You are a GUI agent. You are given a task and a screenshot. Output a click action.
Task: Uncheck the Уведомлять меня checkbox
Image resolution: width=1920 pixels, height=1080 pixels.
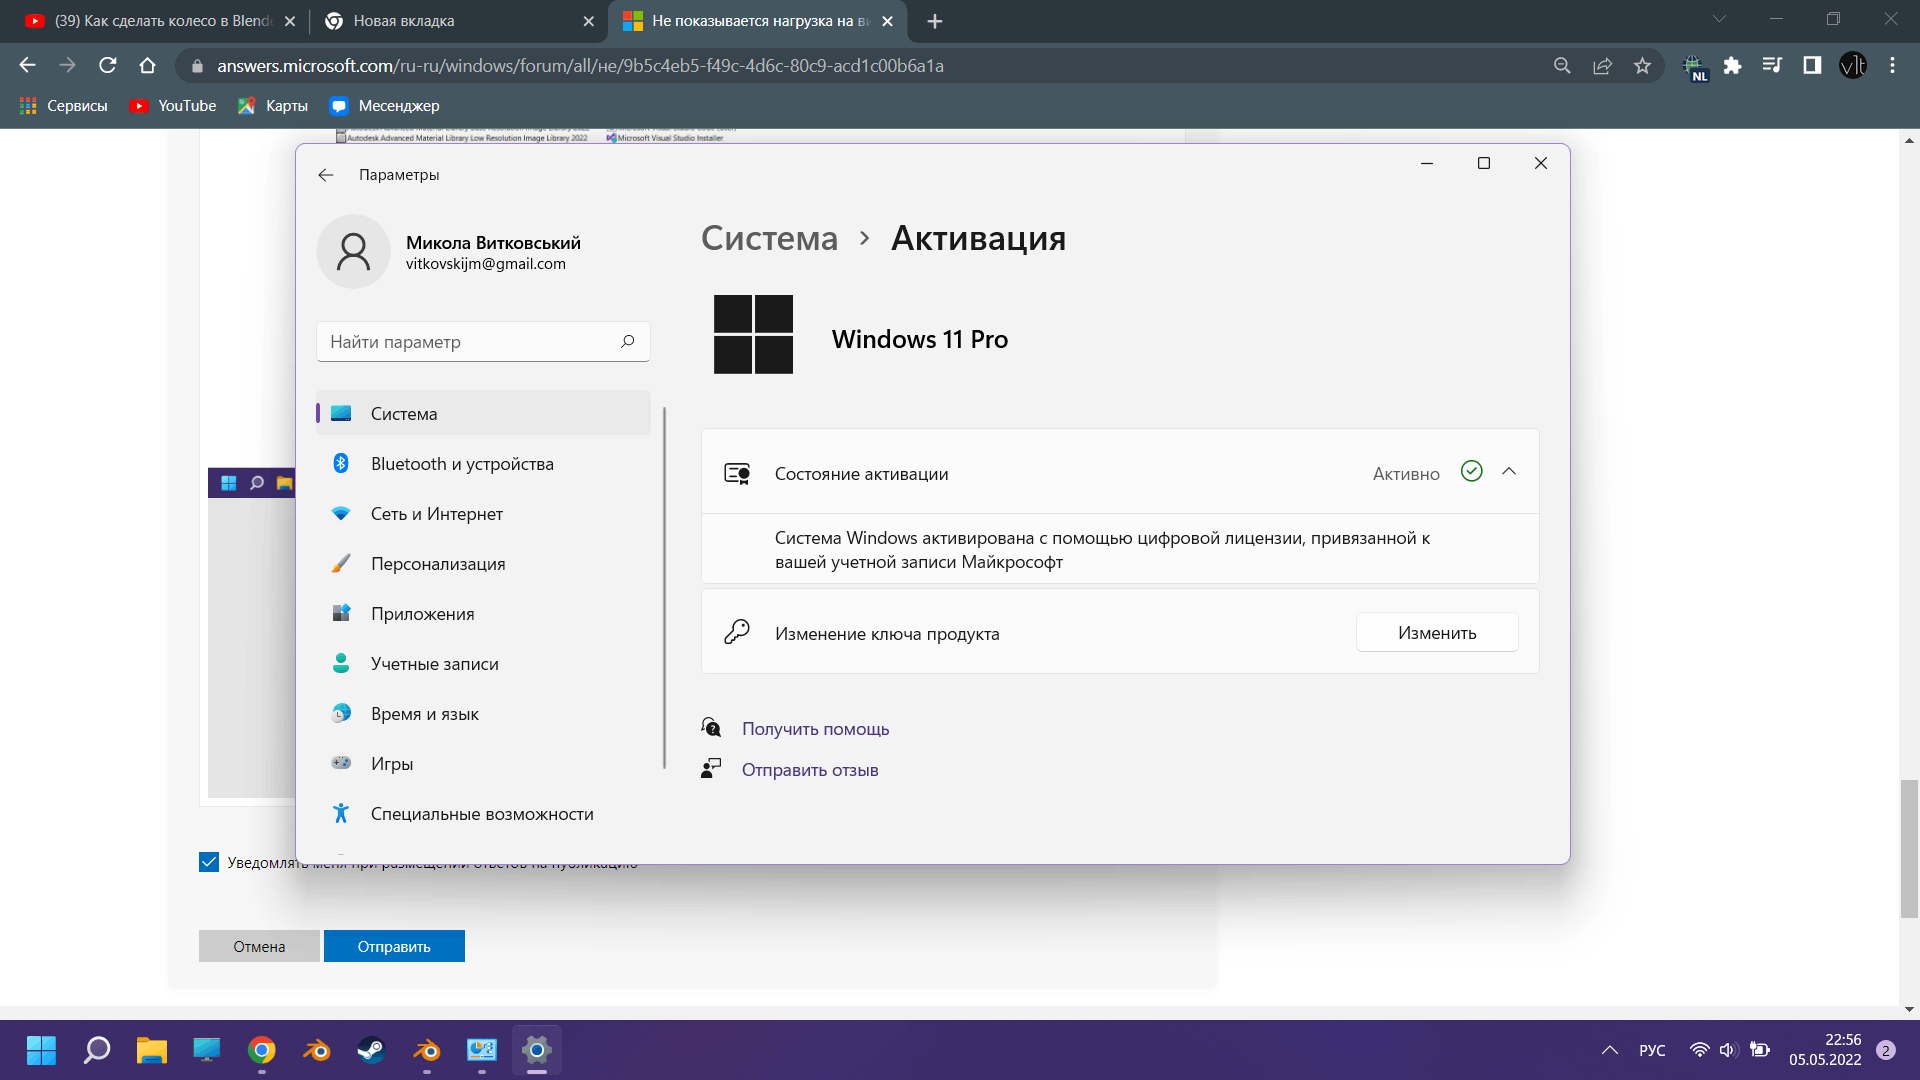click(209, 862)
